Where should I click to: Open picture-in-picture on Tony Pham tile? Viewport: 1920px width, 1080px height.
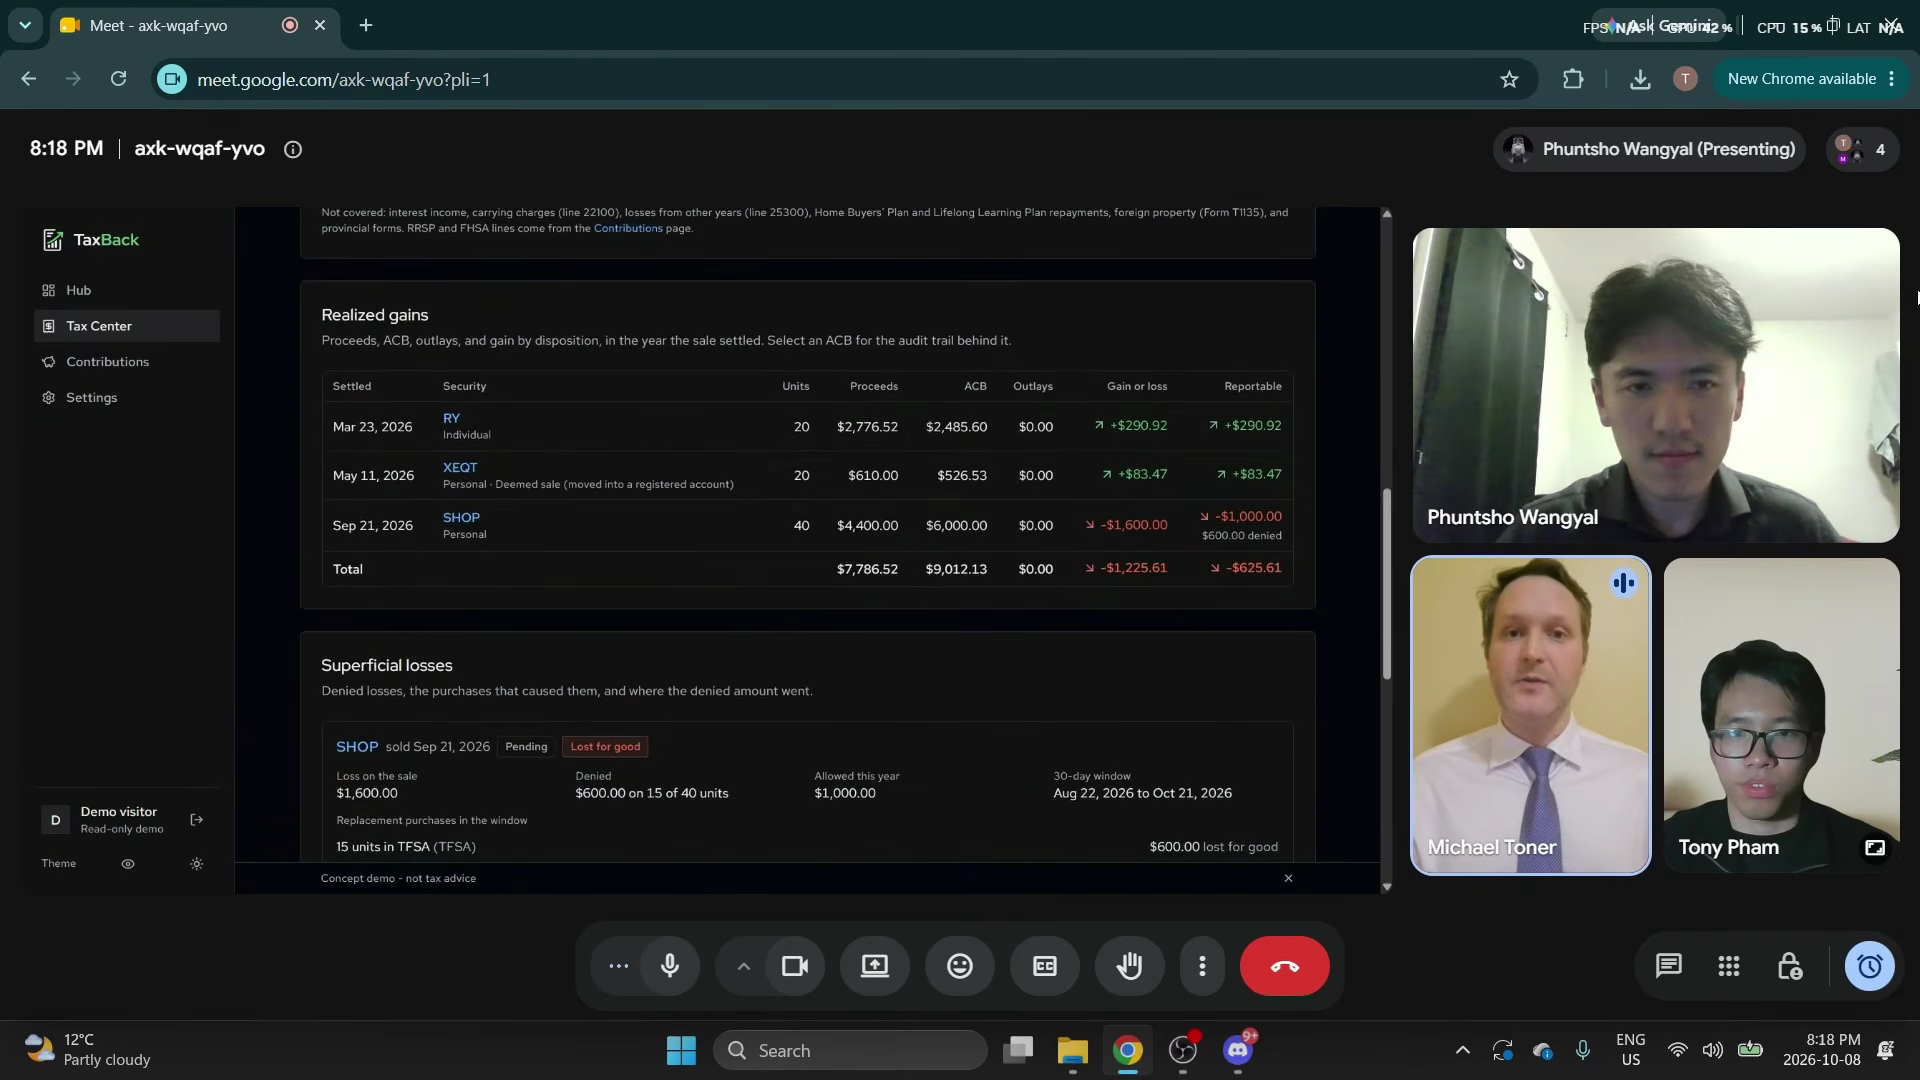point(1875,848)
